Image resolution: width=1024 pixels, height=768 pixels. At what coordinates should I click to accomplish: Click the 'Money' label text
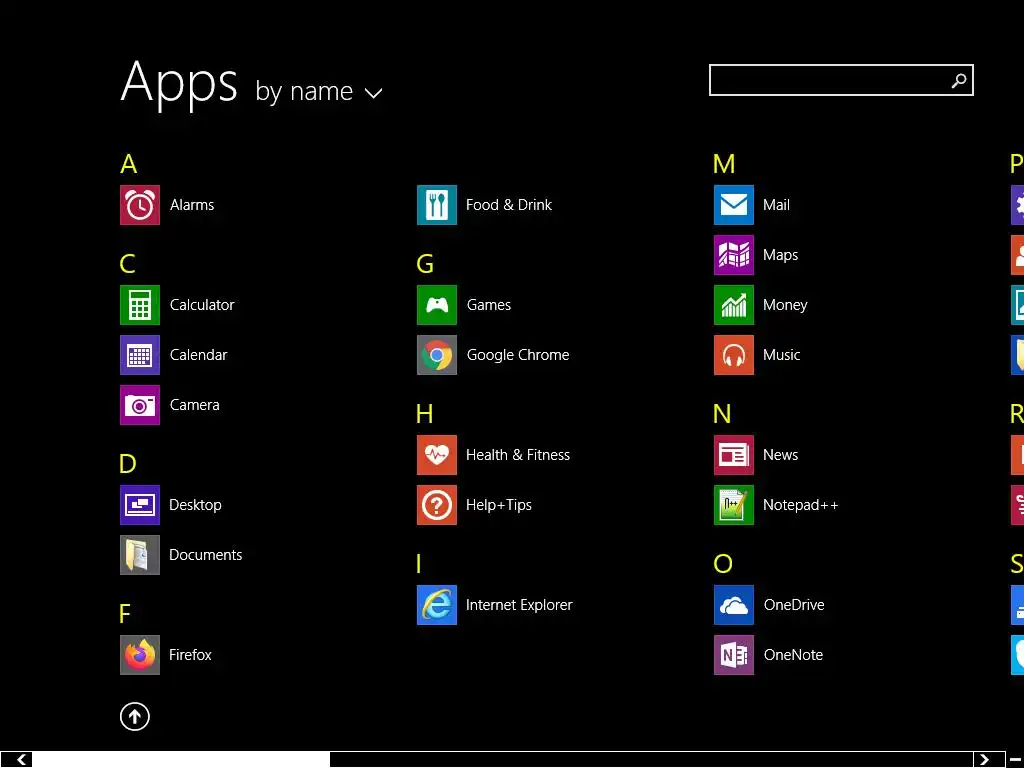pos(785,305)
